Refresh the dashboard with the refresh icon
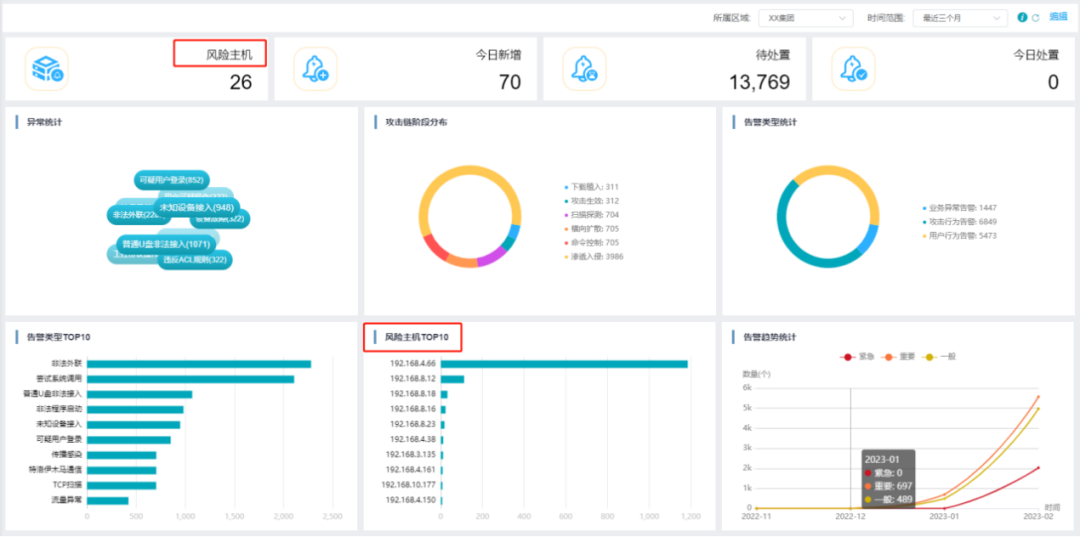Screen dimensions: 1080x537 click(1035, 18)
